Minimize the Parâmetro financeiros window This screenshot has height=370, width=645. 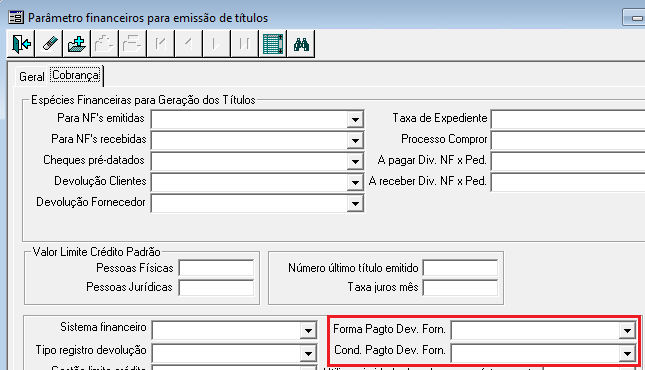636,18
